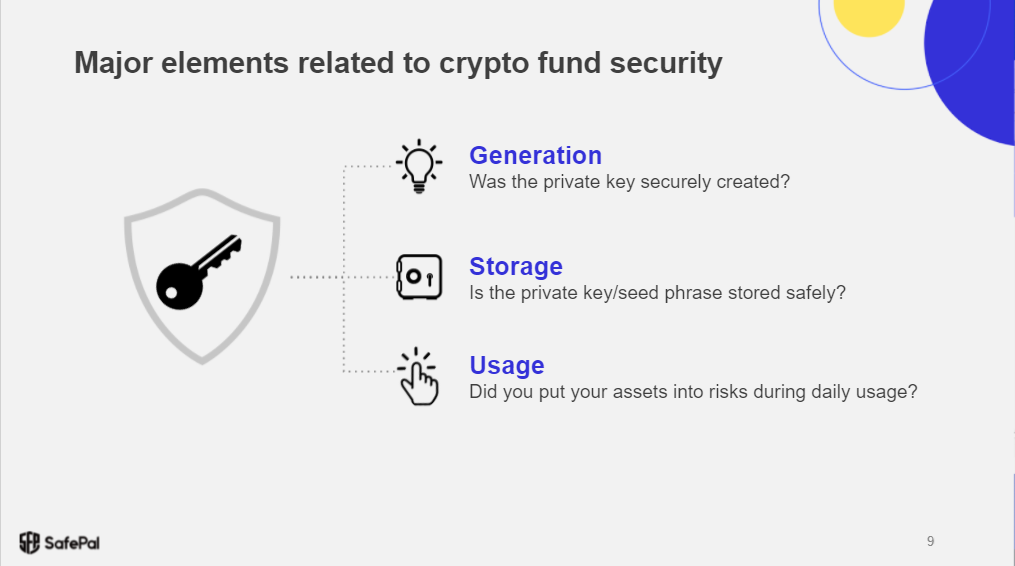Click the Generation heading

tap(535, 155)
